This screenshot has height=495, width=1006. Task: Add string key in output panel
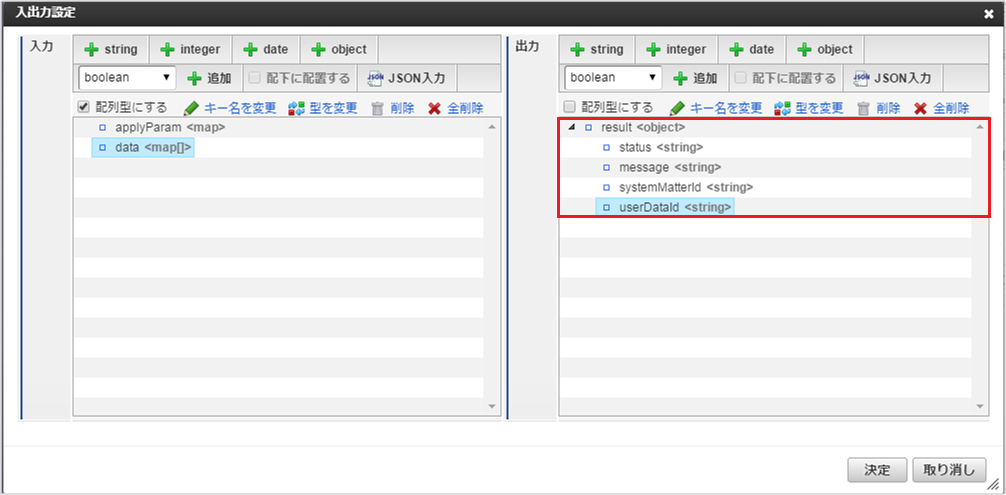click(x=597, y=49)
